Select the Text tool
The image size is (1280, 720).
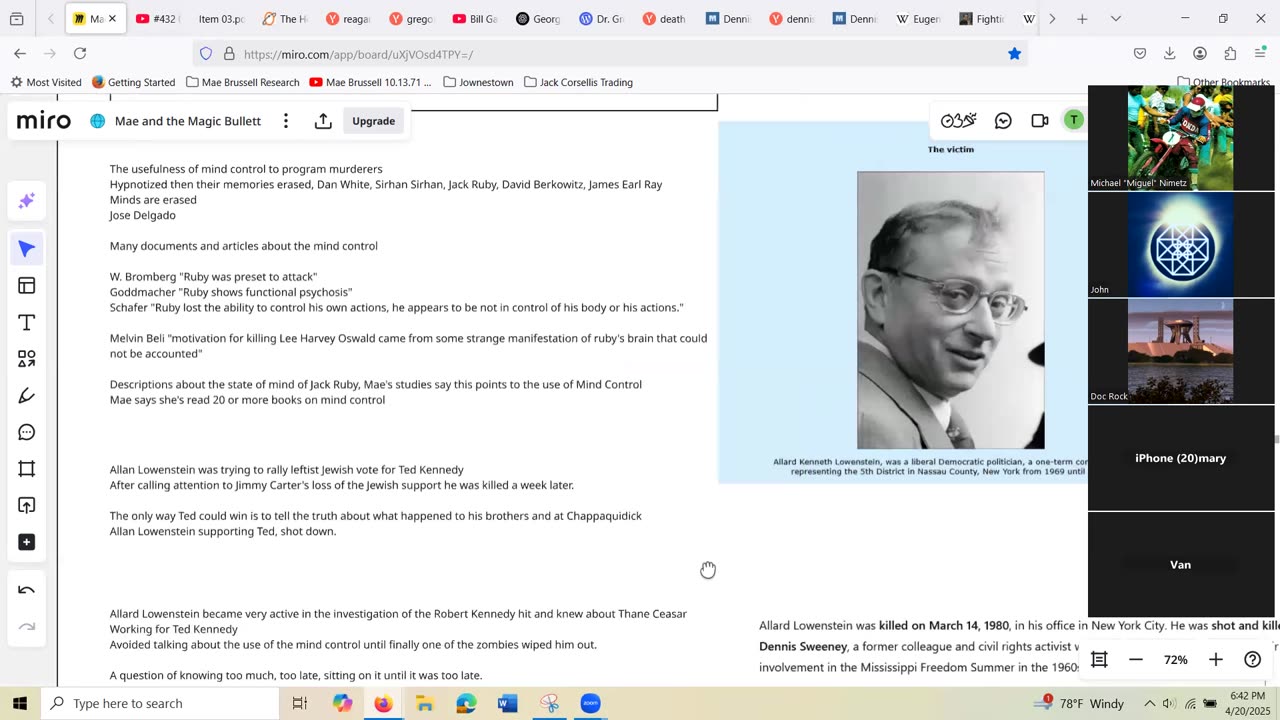click(x=27, y=322)
